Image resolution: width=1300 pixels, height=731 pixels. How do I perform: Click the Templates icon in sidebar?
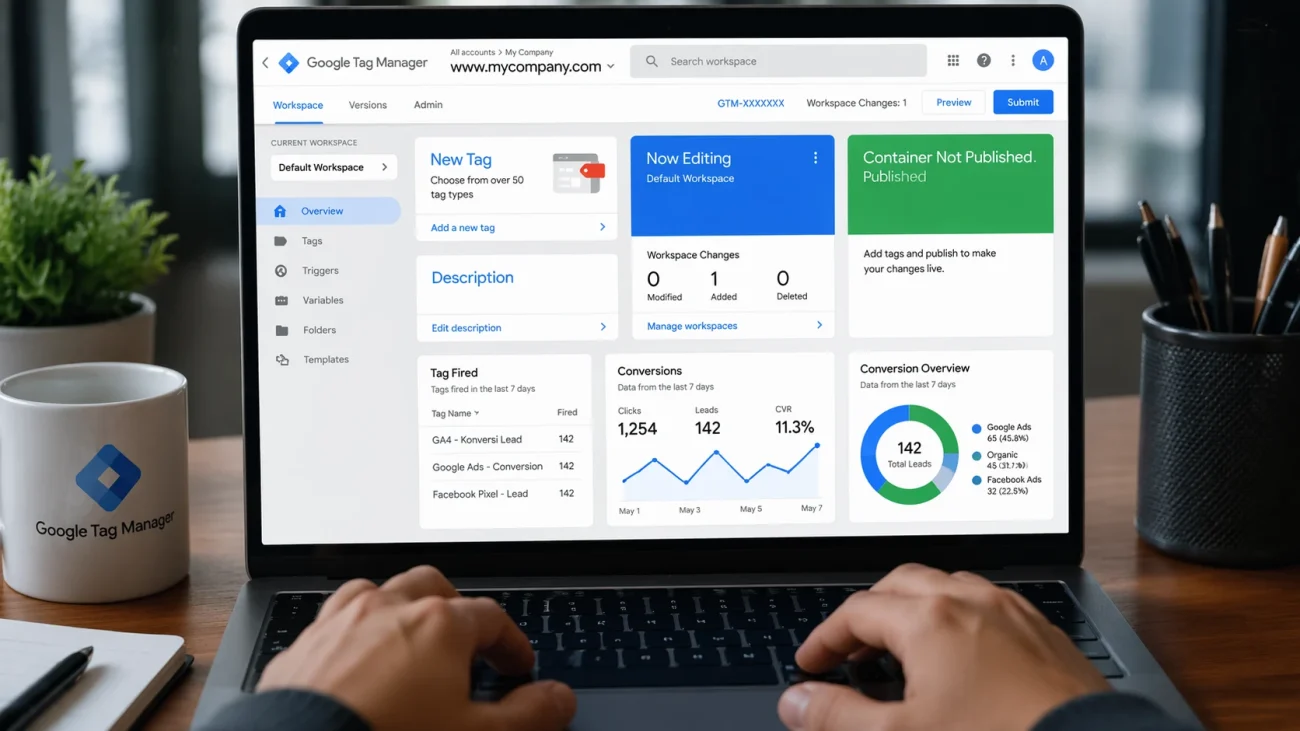tap(283, 360)
